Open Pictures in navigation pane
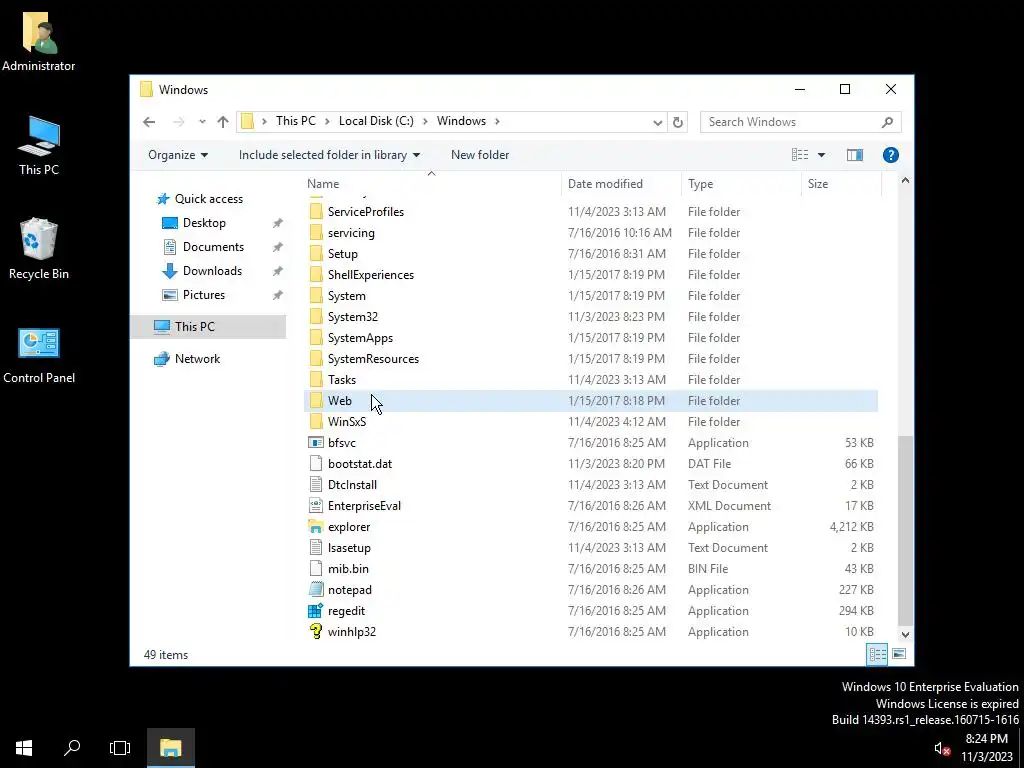Image resolution: width=1024 pixels, height=768 pixels. tap(204, 295)
